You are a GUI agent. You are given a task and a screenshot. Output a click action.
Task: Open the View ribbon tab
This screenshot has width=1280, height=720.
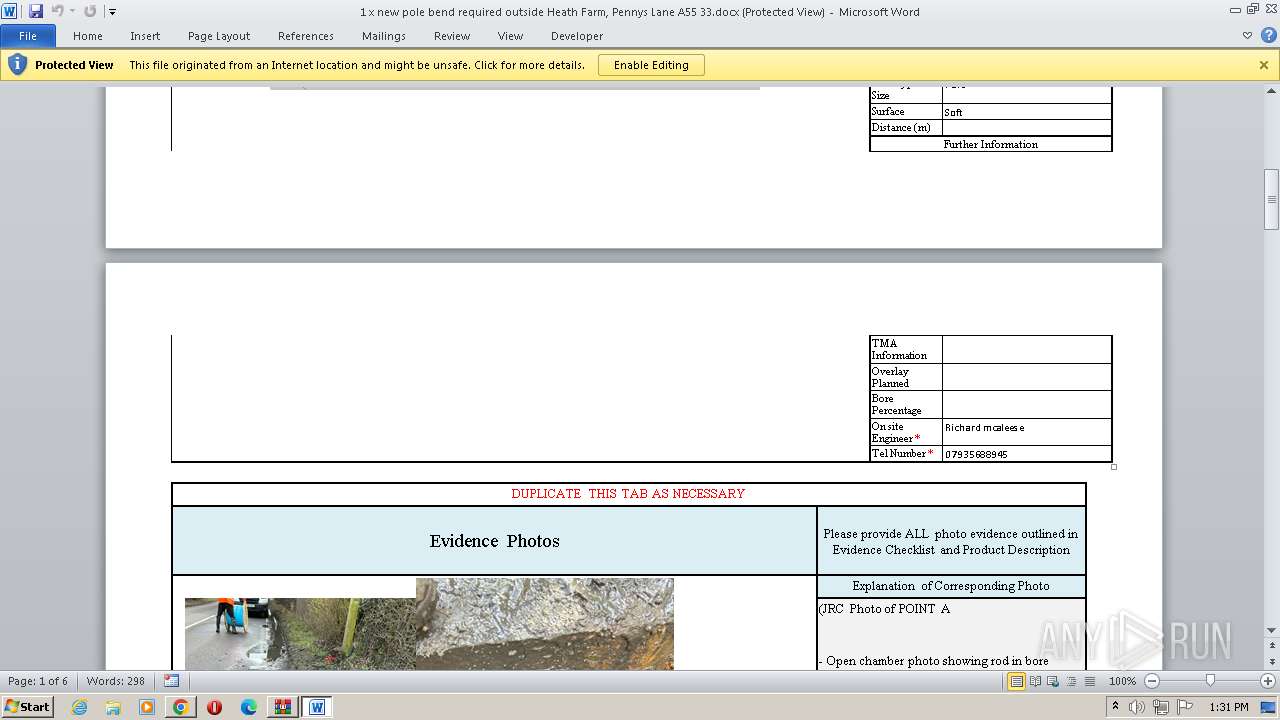click(511, 36)
